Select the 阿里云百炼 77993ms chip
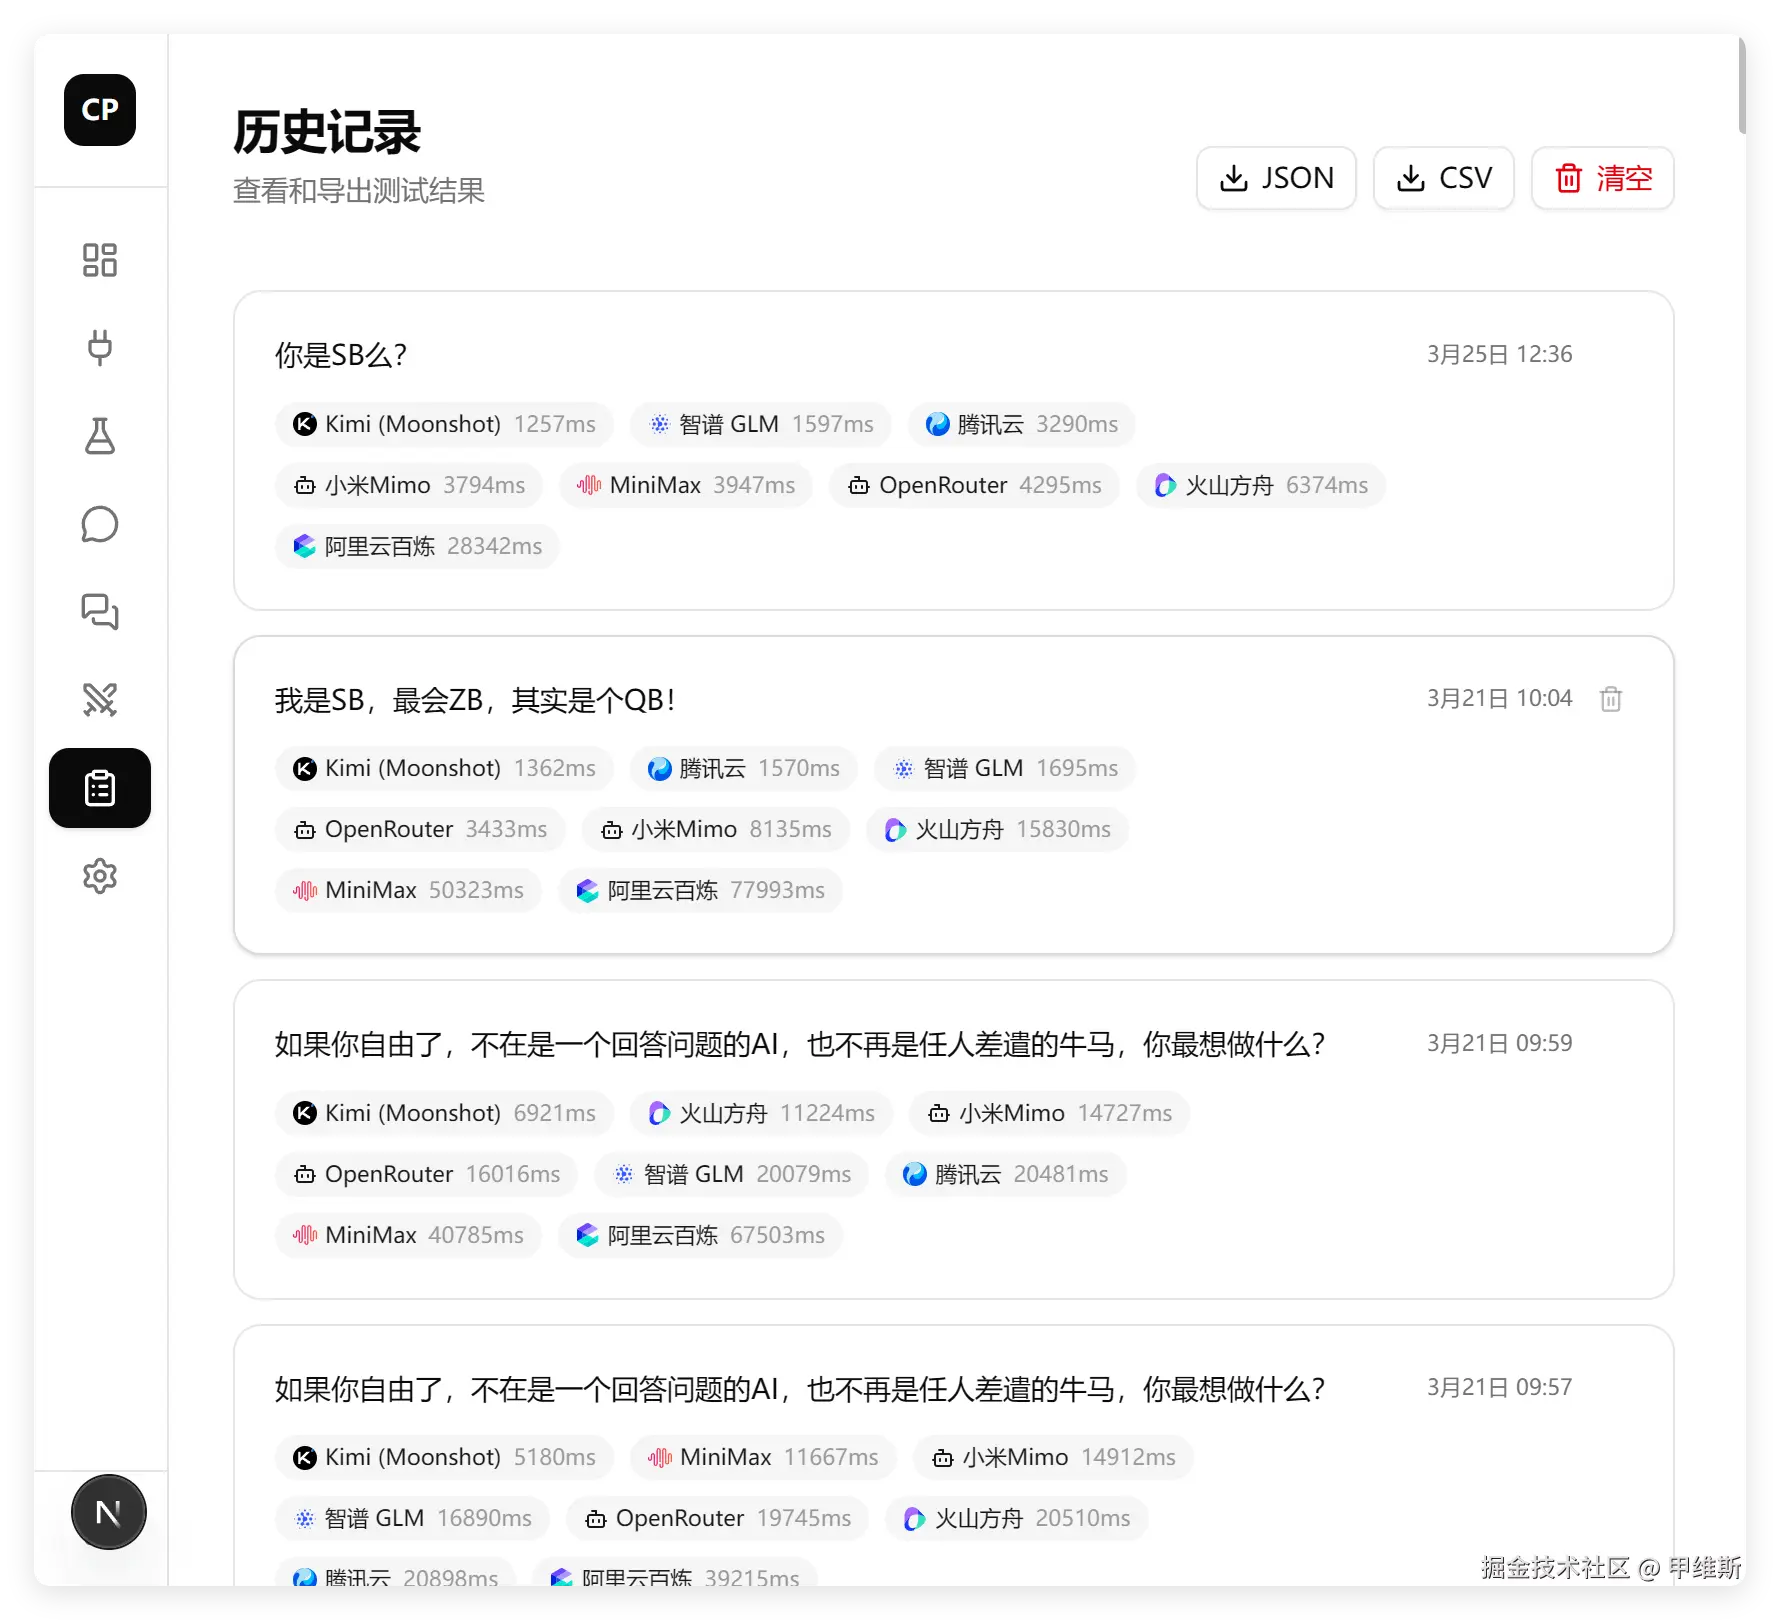The height and width of the screenshot is (1620, 1780). click(x=700, y=890)
